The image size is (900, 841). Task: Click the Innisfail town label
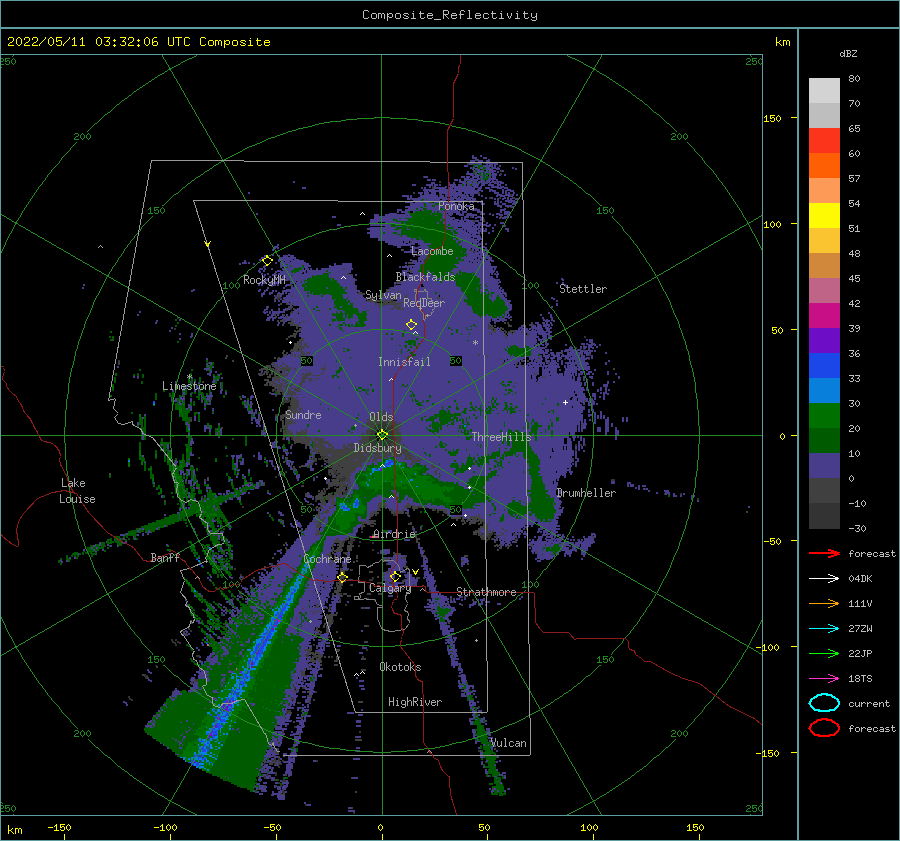click(x=404, y=362)
